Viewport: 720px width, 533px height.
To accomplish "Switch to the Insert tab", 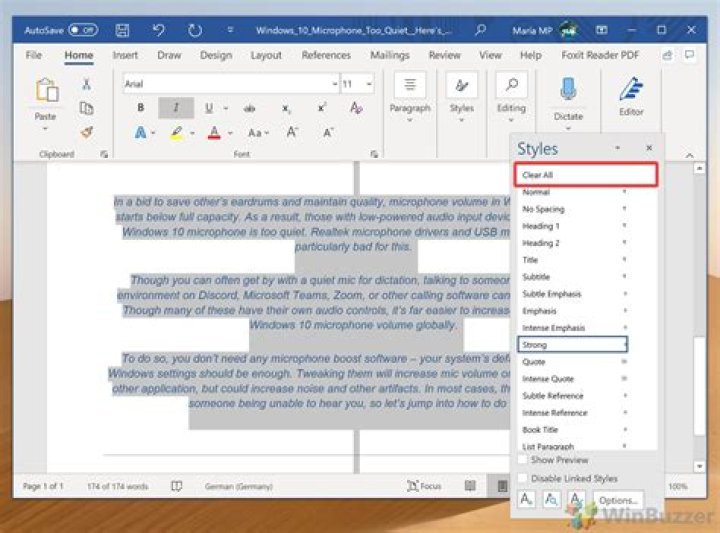I will click(x=125, y=56).
